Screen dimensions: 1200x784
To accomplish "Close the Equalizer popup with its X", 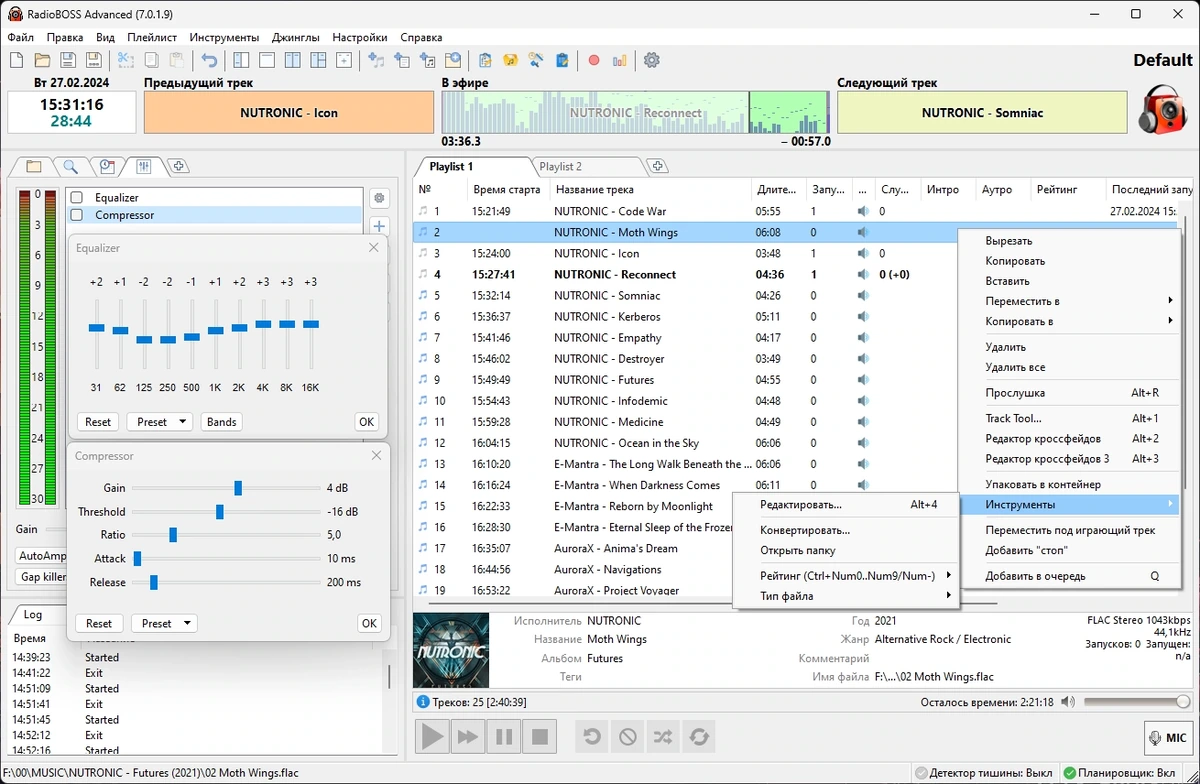I will pos(374,247).
